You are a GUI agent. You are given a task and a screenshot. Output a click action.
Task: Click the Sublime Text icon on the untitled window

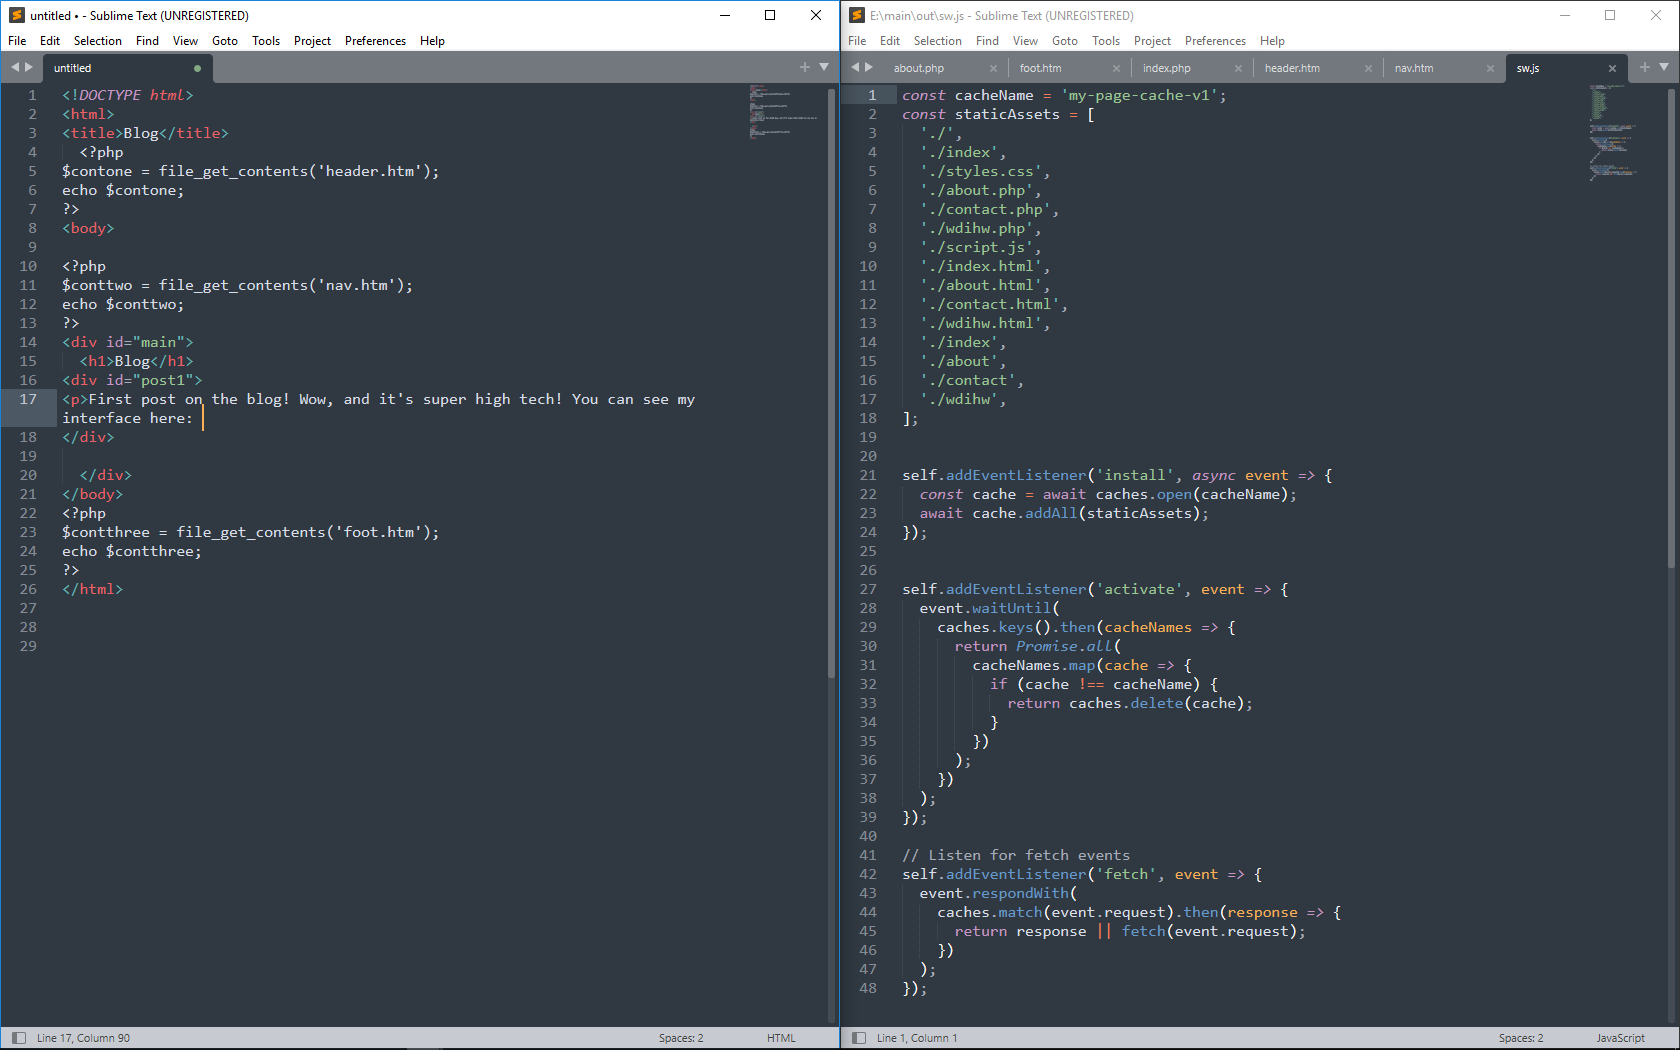pyautogui.click(x=16, y=15)
